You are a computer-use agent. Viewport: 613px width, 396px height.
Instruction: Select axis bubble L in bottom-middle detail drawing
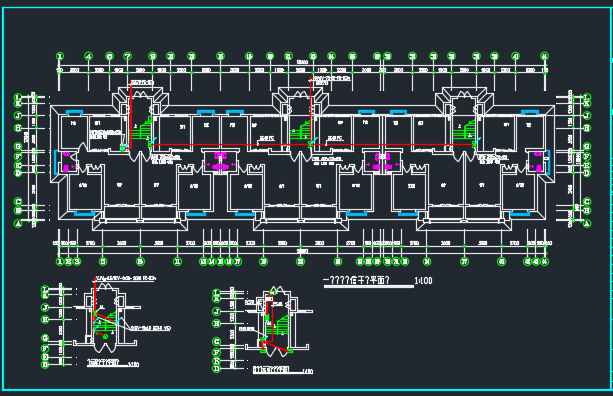tap(217, 292)
